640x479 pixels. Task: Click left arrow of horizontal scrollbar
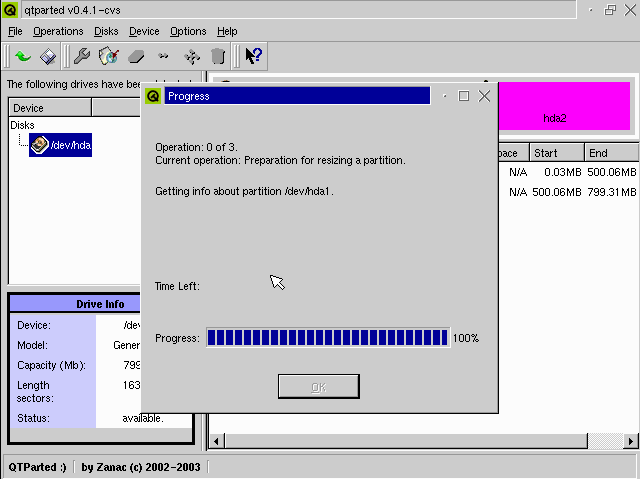click(x=216, y=441)
